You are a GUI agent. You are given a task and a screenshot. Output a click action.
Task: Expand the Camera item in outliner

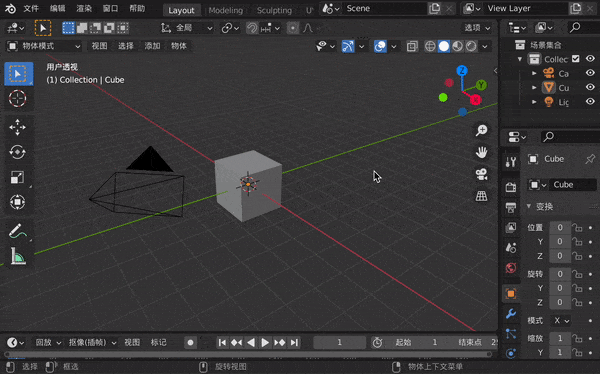click(534, 73)
